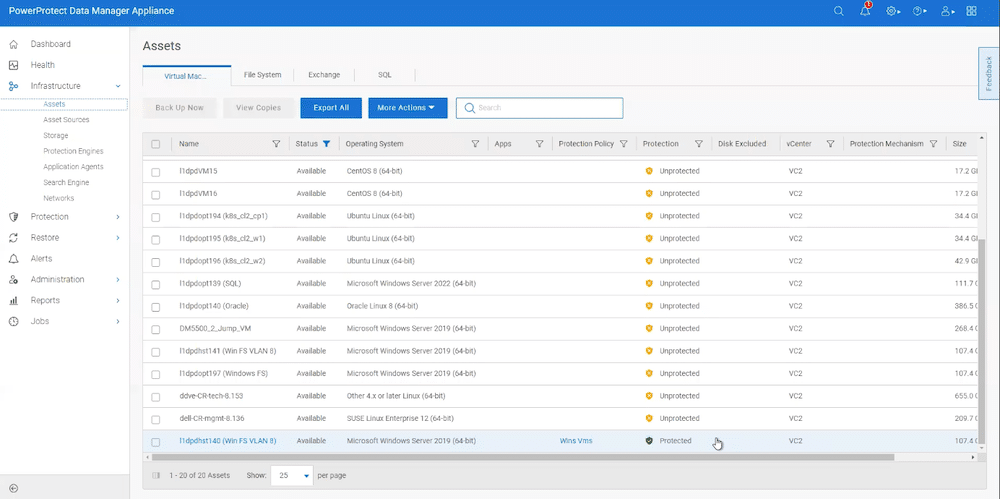Filter the vCenter column
Screen dimensions: 1000x499
coord(830,144)
